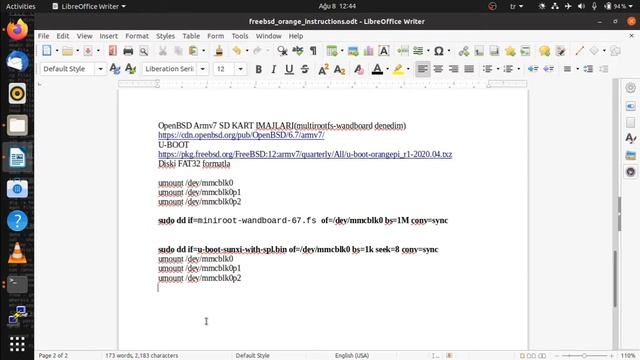Viewport: 640px width, 360px height.
Task: Apply font color
Action: pyautogui.click(x=377, y=69)
